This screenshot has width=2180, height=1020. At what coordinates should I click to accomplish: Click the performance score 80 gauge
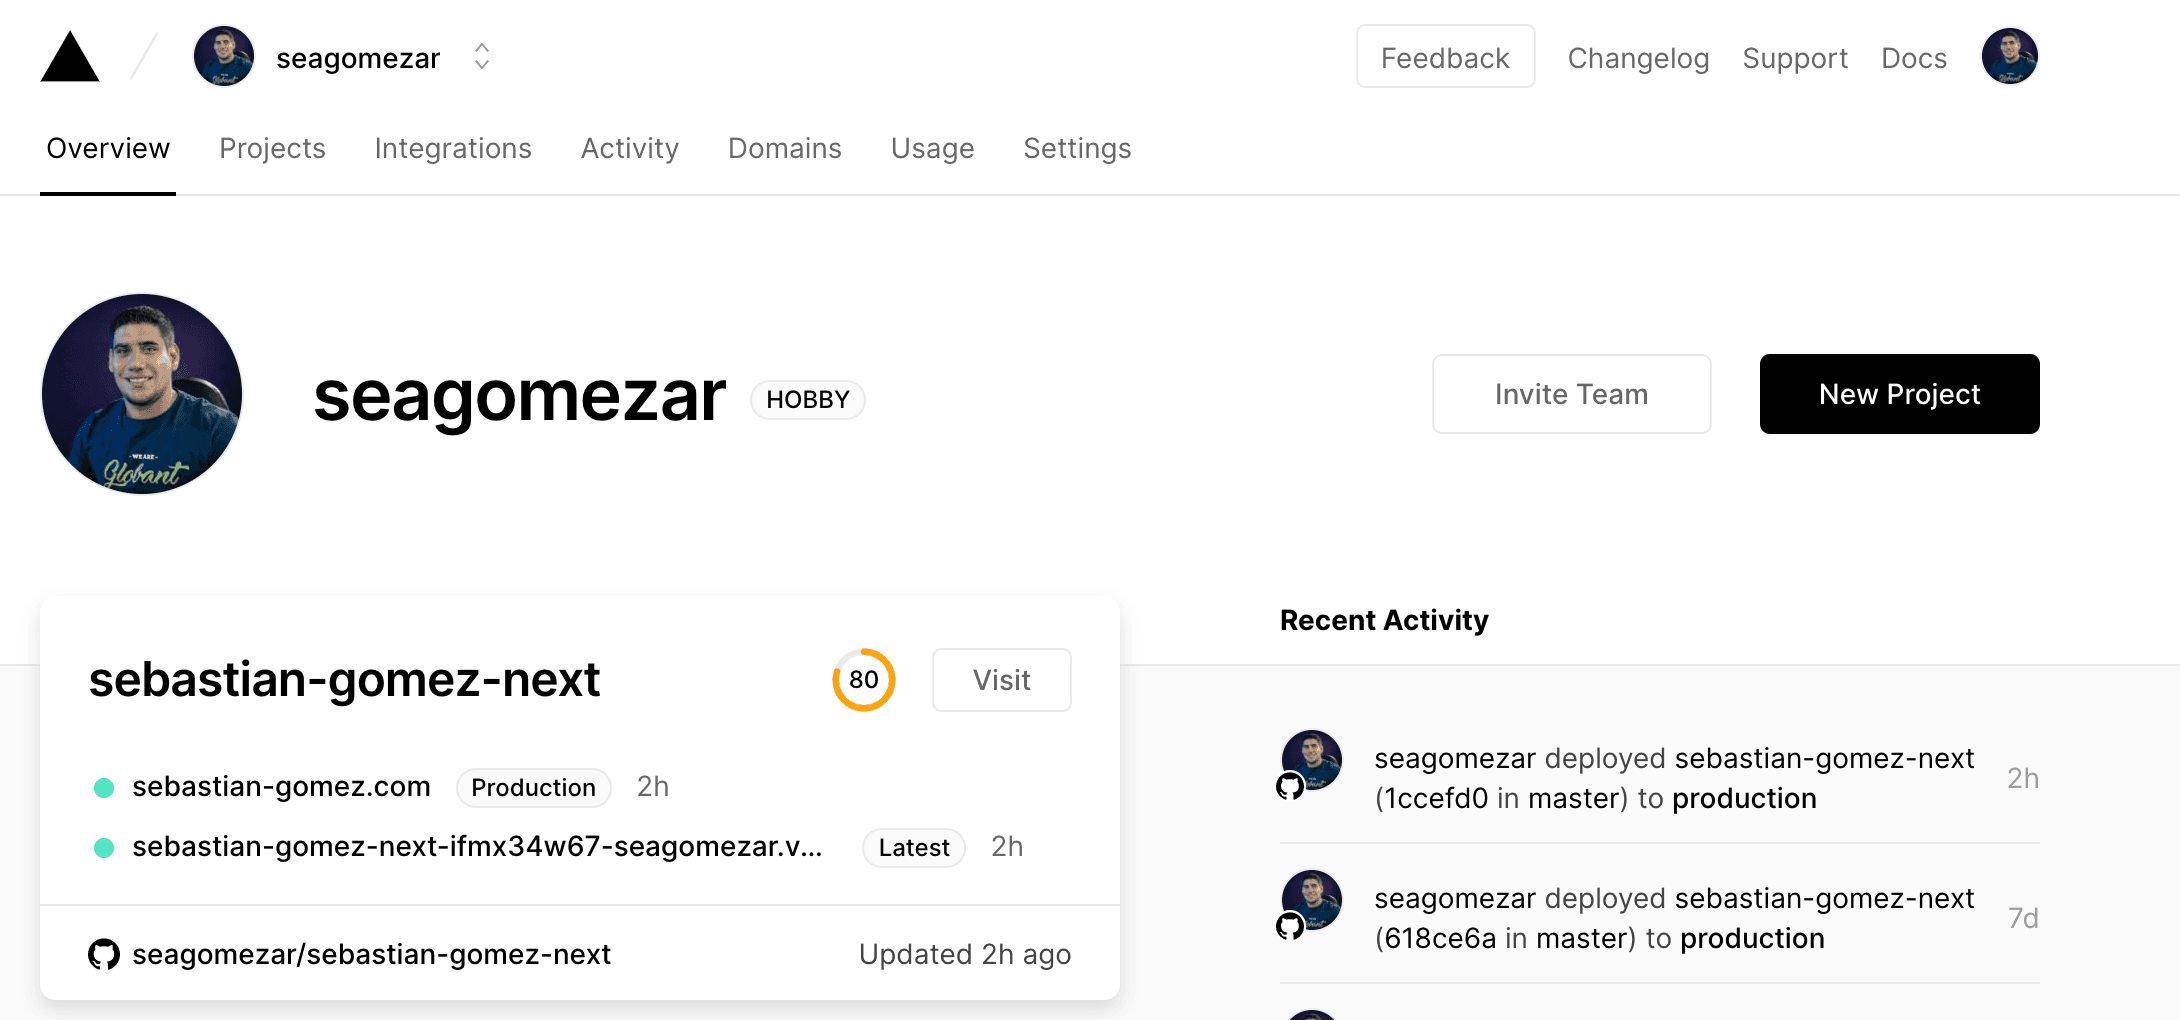864,680
